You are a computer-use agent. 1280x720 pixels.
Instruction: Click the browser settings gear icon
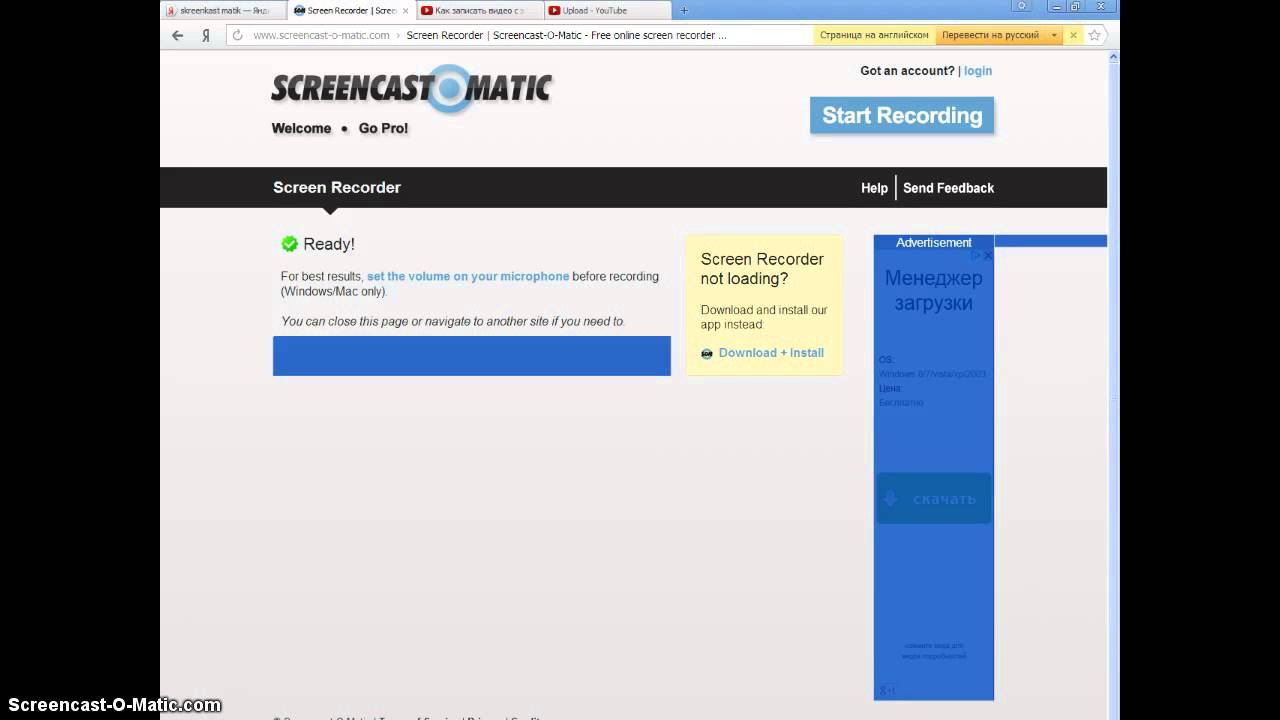1022,7
